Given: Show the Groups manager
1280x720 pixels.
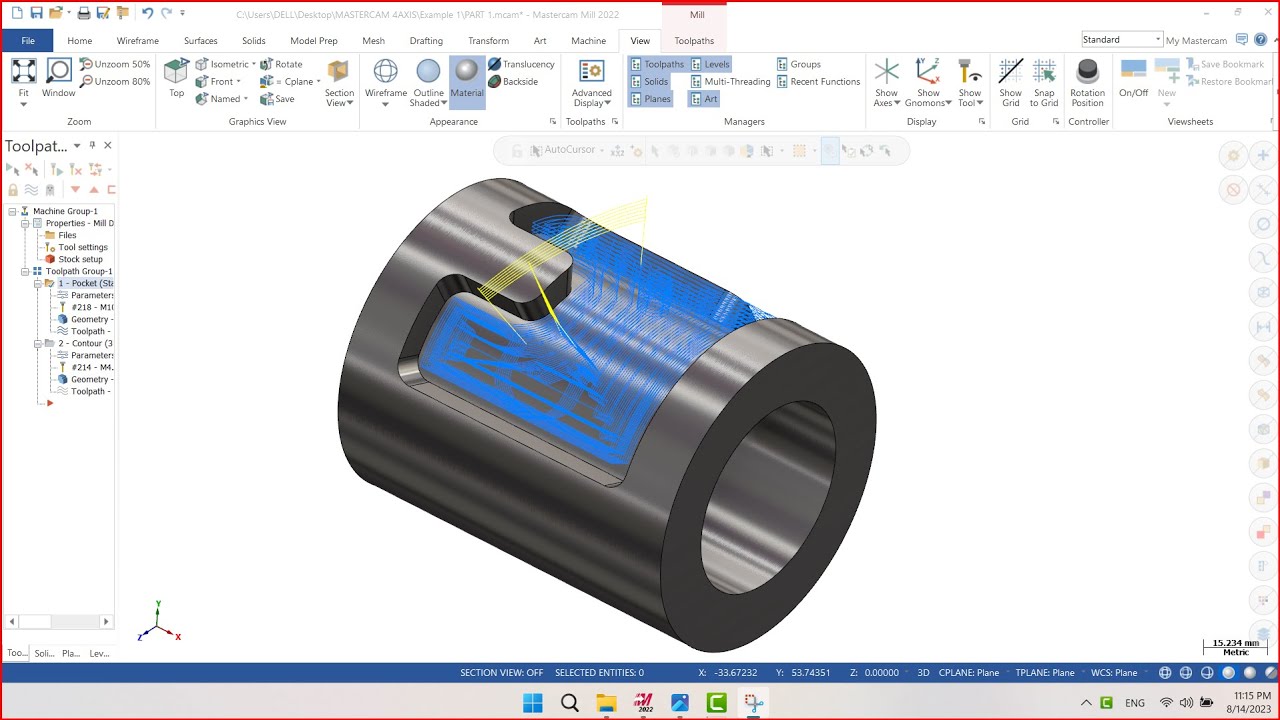Looking at the screenshot, I should click(798, 64).
